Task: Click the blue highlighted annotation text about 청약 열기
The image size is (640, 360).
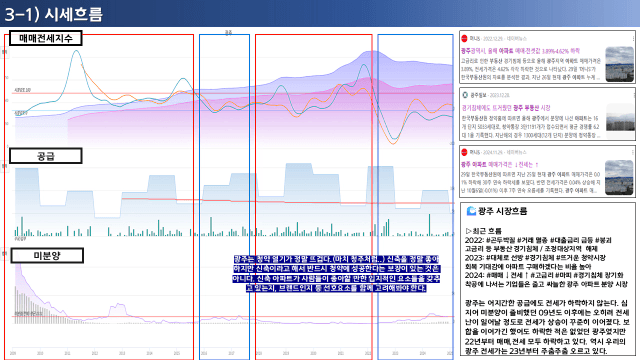Action: pyautogui.click(x=336, y=273)
